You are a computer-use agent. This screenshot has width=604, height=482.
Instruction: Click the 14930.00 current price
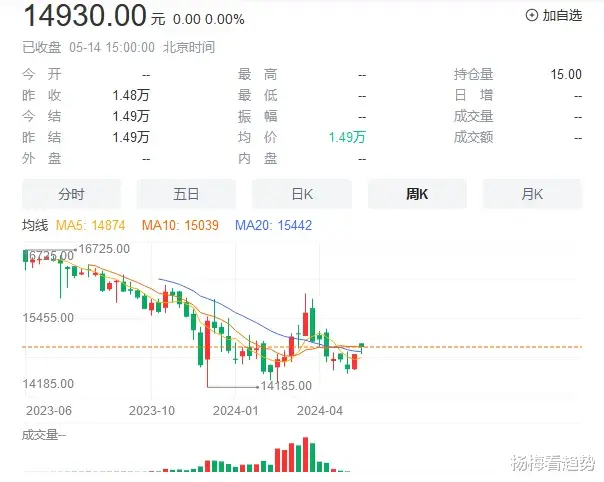(85, 16)
